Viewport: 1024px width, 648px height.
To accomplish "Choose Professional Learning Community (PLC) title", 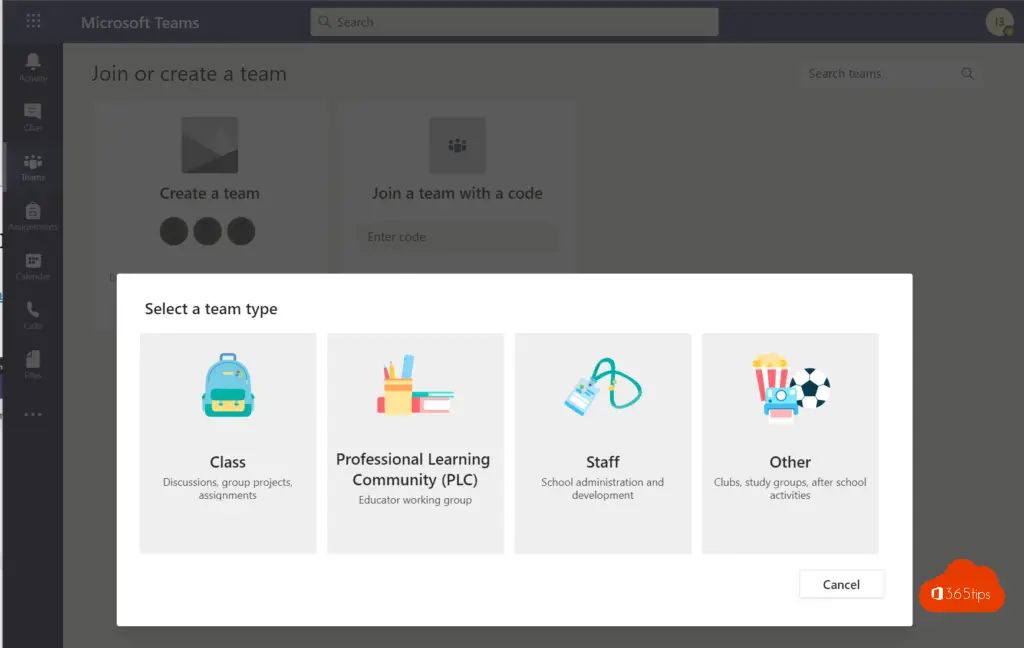I will [413, 469].
